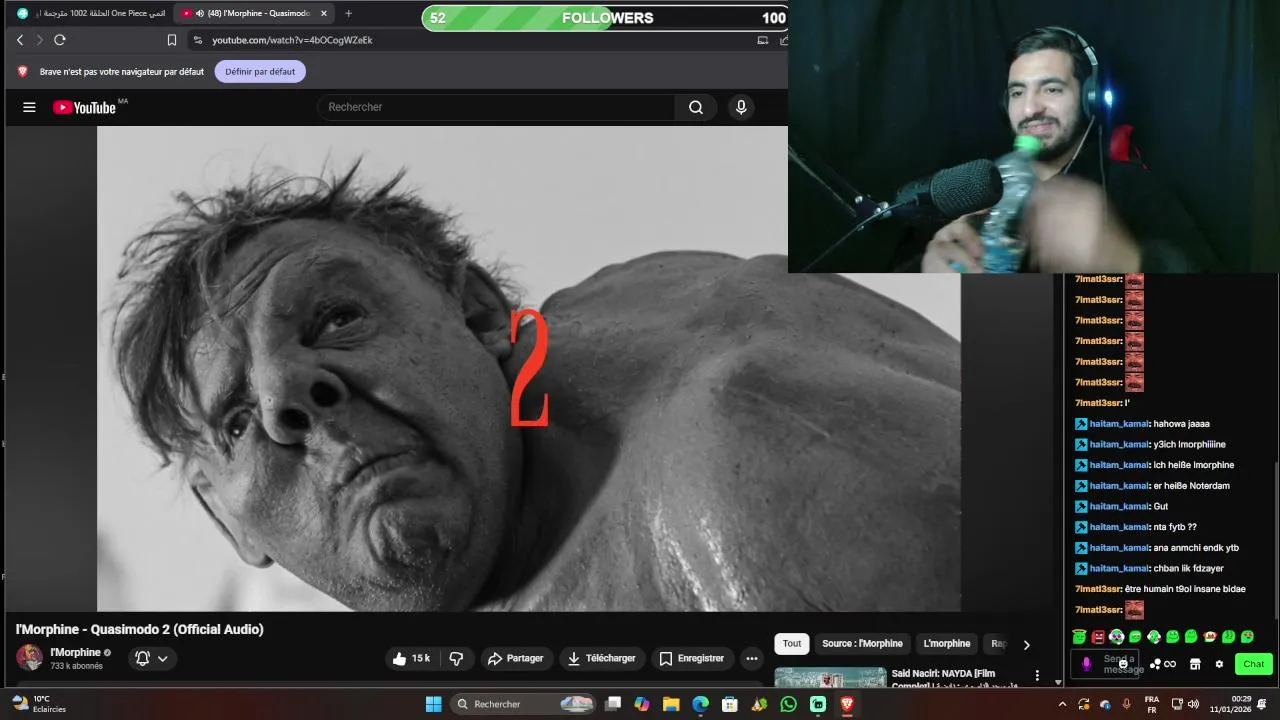Image resolution: width=1280 pixels, height=720 pixels.
Task: Insert the red angry emote
Action: 1098,637
